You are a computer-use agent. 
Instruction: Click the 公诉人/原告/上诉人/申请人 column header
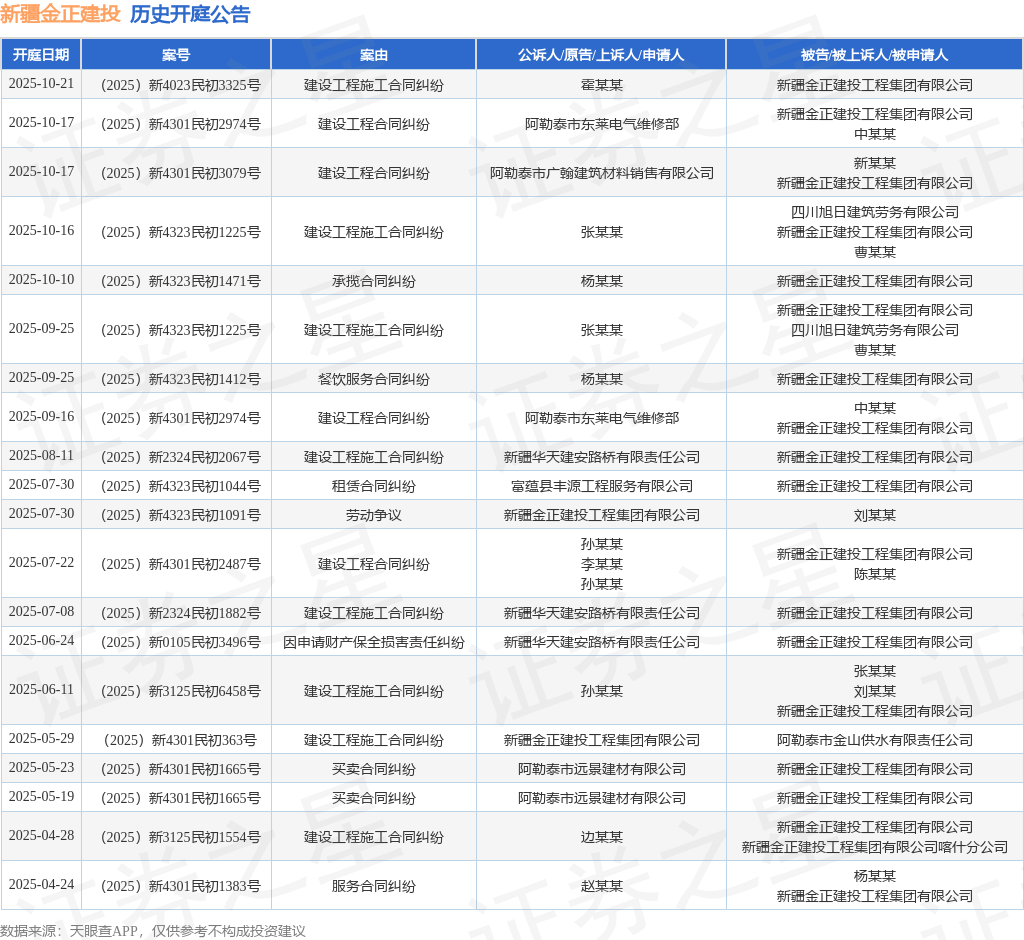(x=601, y=55)
